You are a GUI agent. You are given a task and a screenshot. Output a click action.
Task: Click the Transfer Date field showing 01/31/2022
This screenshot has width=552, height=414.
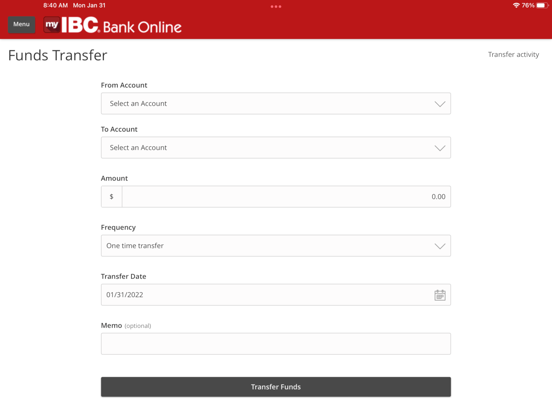(x=276, y=295)
